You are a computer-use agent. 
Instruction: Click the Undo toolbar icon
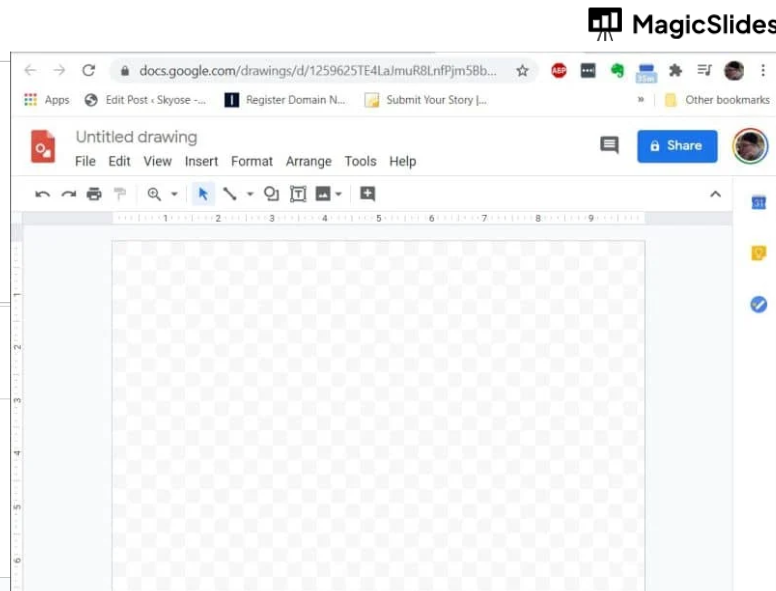[x=43, y=194]
